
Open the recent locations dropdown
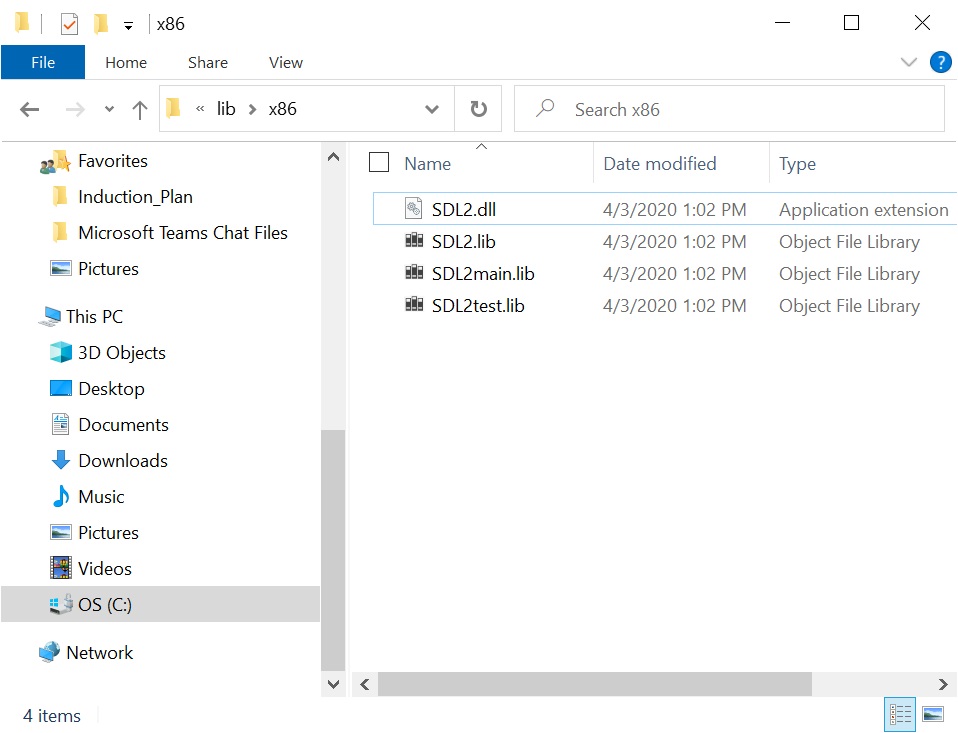click(109, 109)
